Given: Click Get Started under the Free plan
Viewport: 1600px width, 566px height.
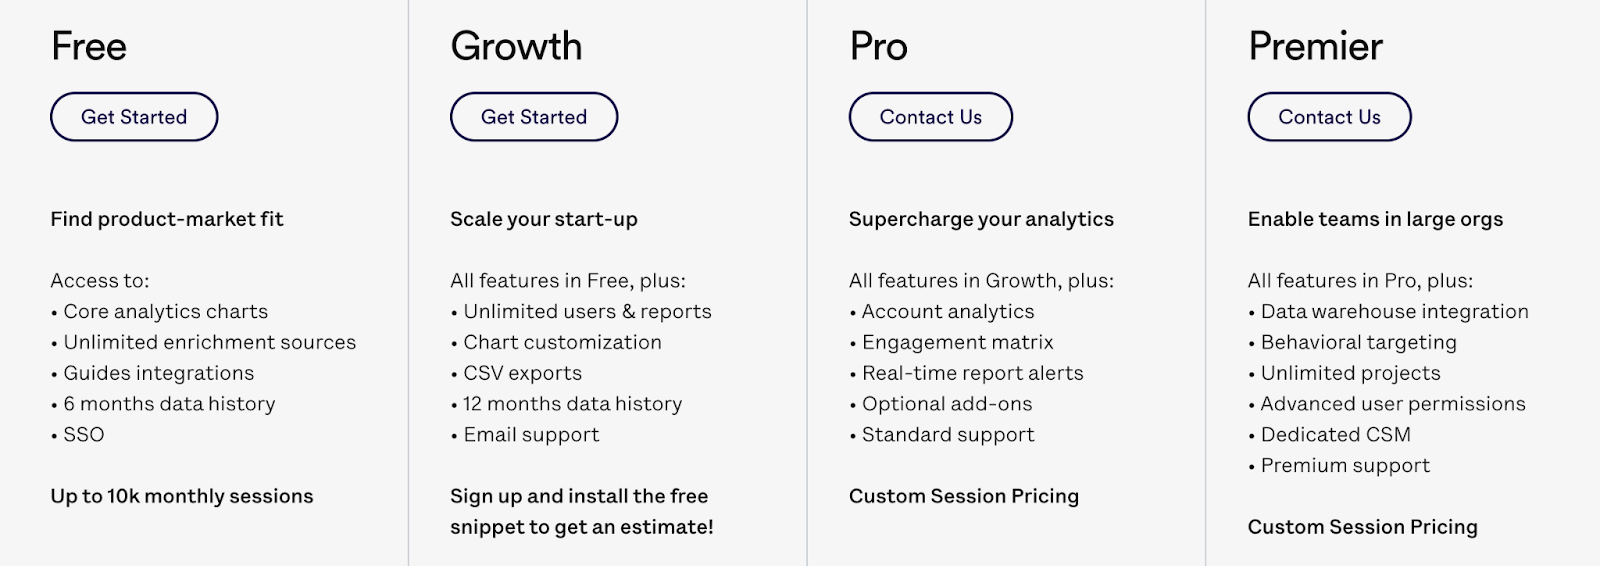Looking at the screenshot, I should [134, 117].
